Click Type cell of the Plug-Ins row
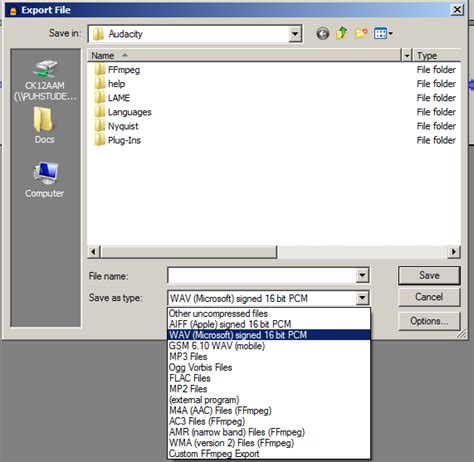Image resolution: width=474 pixels, height=462 pixels. pyautogui.click(x=436, y=140)
